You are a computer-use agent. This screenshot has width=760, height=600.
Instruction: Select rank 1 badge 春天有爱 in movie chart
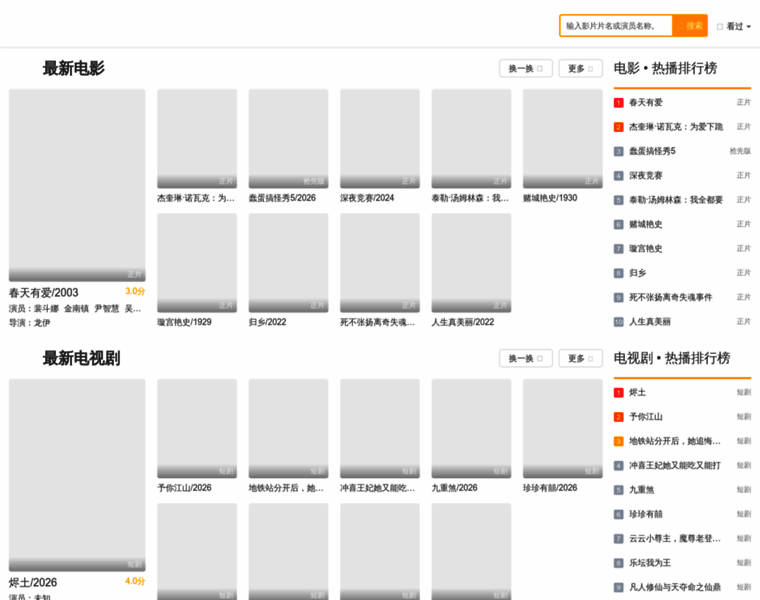tap(618, 102)
